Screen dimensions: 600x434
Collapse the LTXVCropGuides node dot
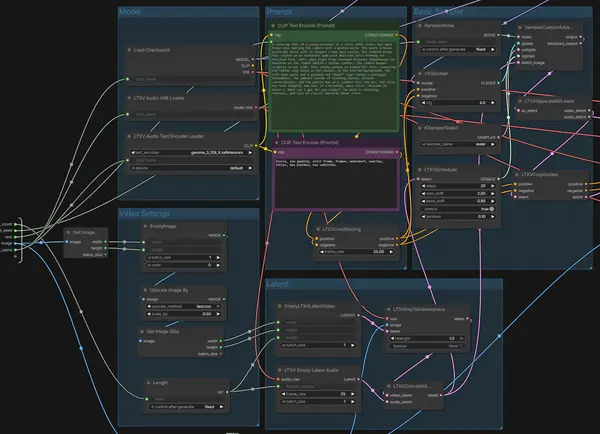[517, 175]
